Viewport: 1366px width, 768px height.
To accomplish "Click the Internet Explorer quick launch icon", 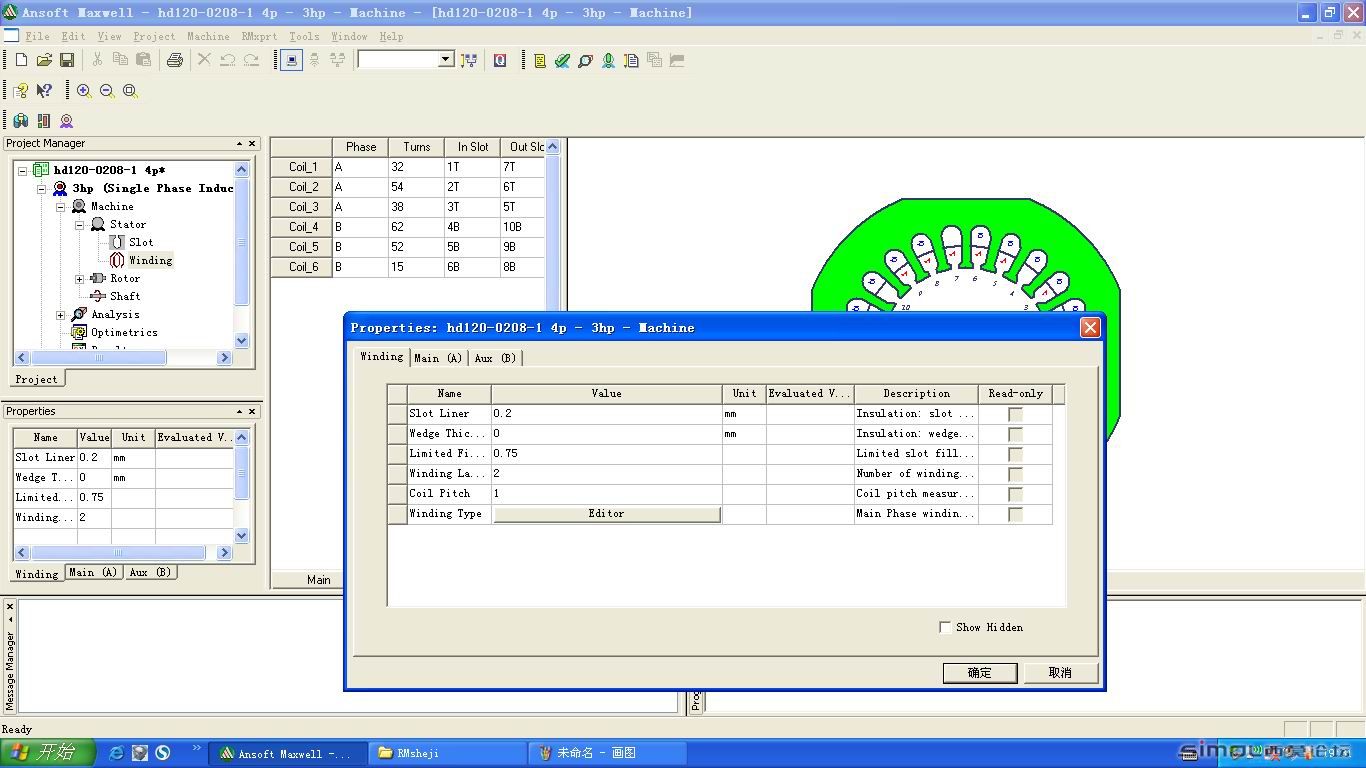I will 116,753.
